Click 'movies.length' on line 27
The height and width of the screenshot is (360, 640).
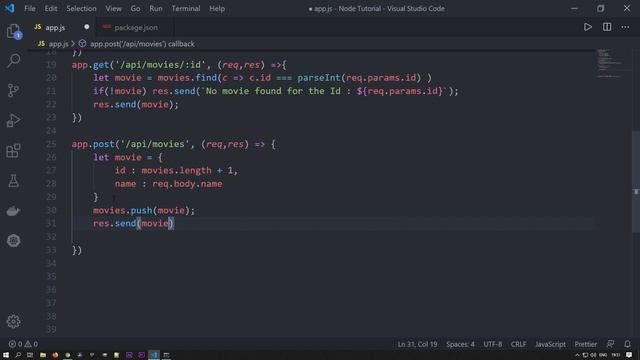[x=176, y=170]
